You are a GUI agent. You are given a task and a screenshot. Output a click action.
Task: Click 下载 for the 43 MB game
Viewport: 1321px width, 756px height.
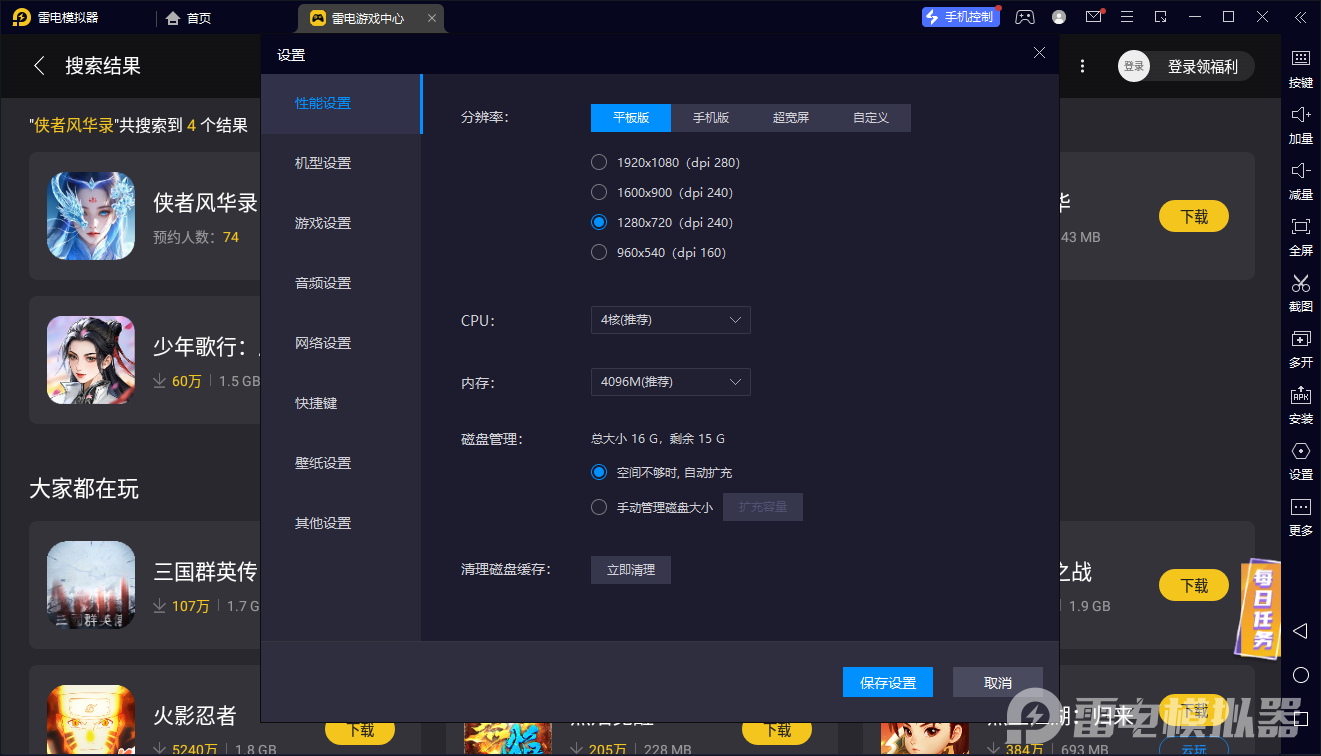click(1194, 216)
